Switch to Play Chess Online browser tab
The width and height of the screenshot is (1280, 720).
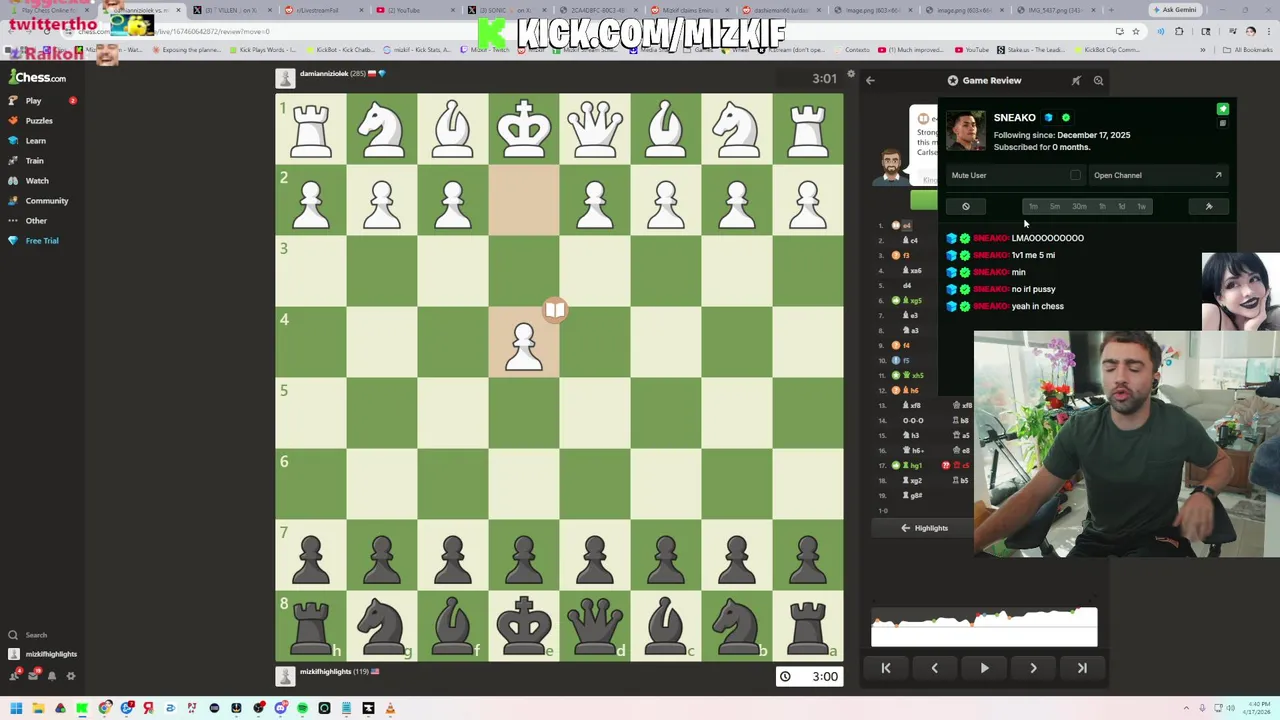click(48, 10)
